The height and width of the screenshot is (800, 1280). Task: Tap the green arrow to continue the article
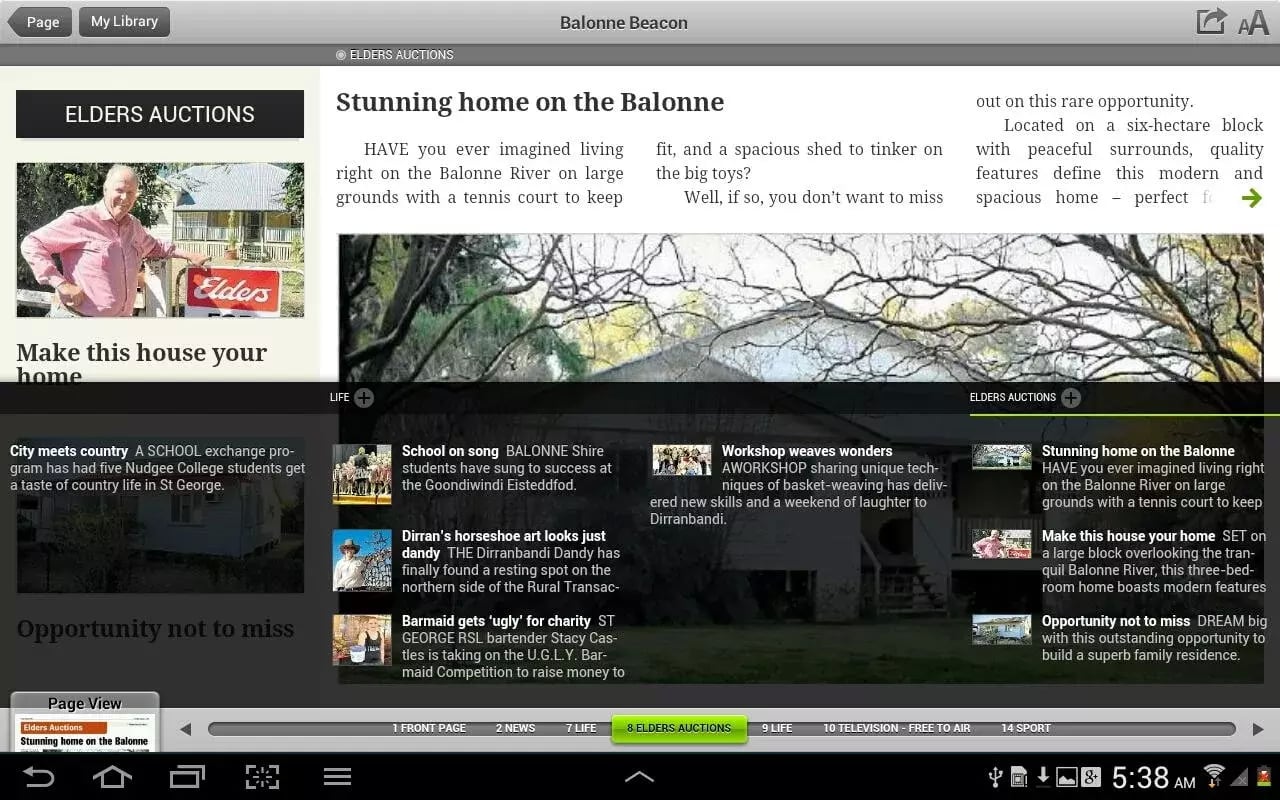click(1251, 198)
